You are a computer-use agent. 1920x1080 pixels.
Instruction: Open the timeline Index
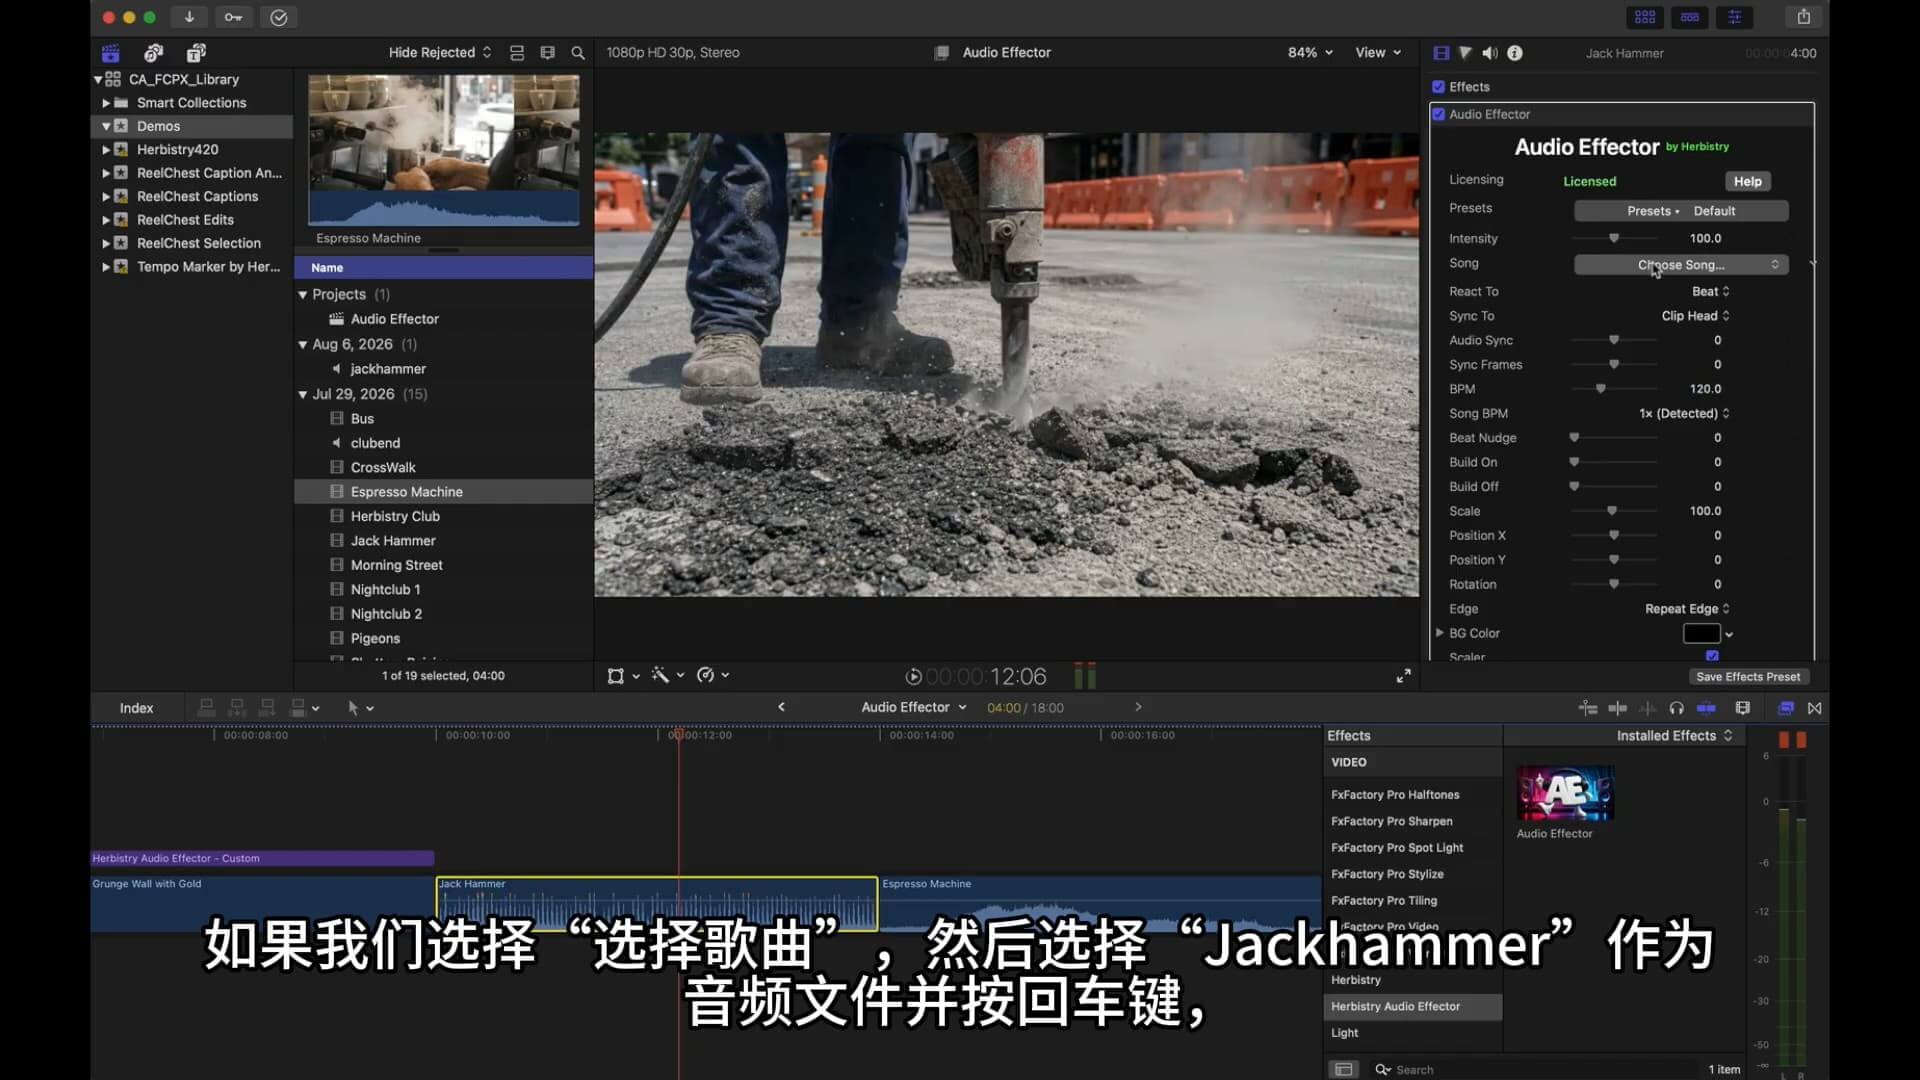coord(136,708)
